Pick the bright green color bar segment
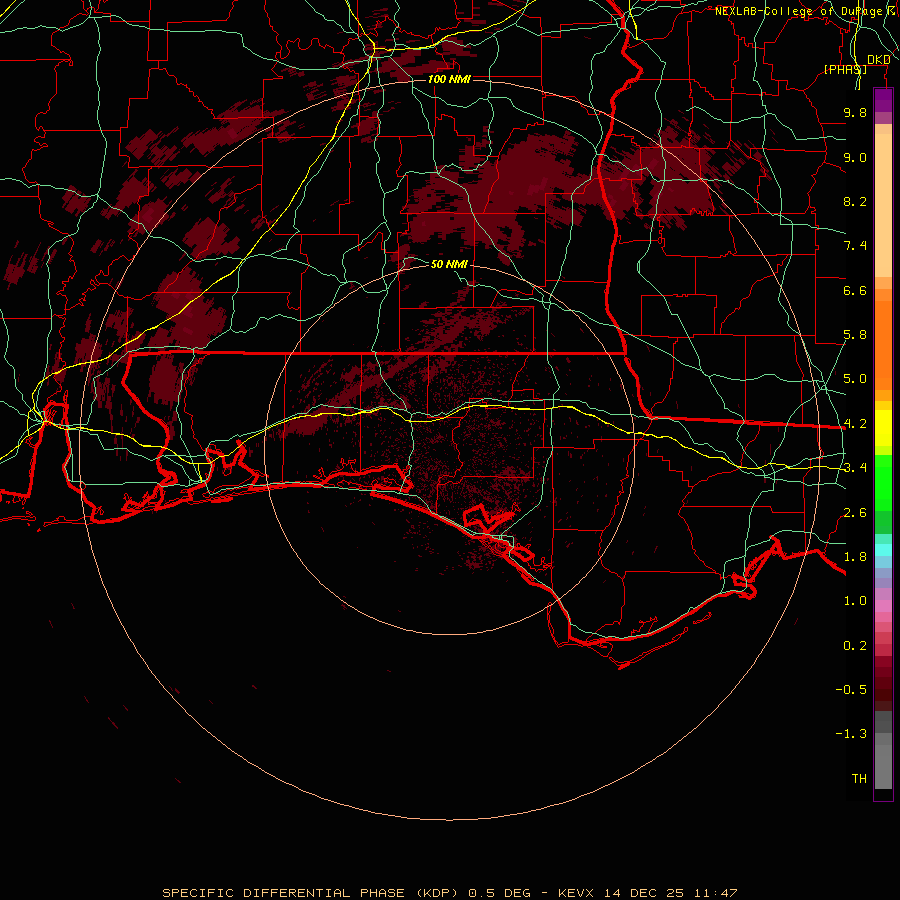 (883, 482)
